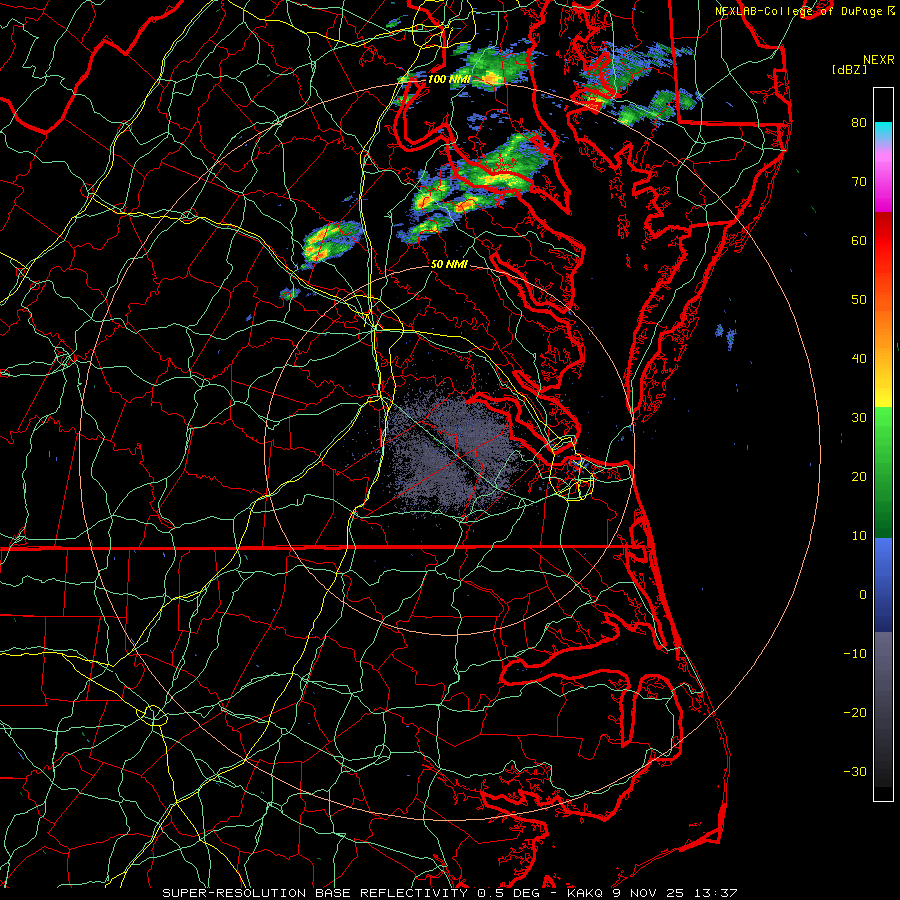The width and height of the screenshot is (900, 900).
Task: Click the 0 dBZ scale value
Action: [x=862, y=595]
